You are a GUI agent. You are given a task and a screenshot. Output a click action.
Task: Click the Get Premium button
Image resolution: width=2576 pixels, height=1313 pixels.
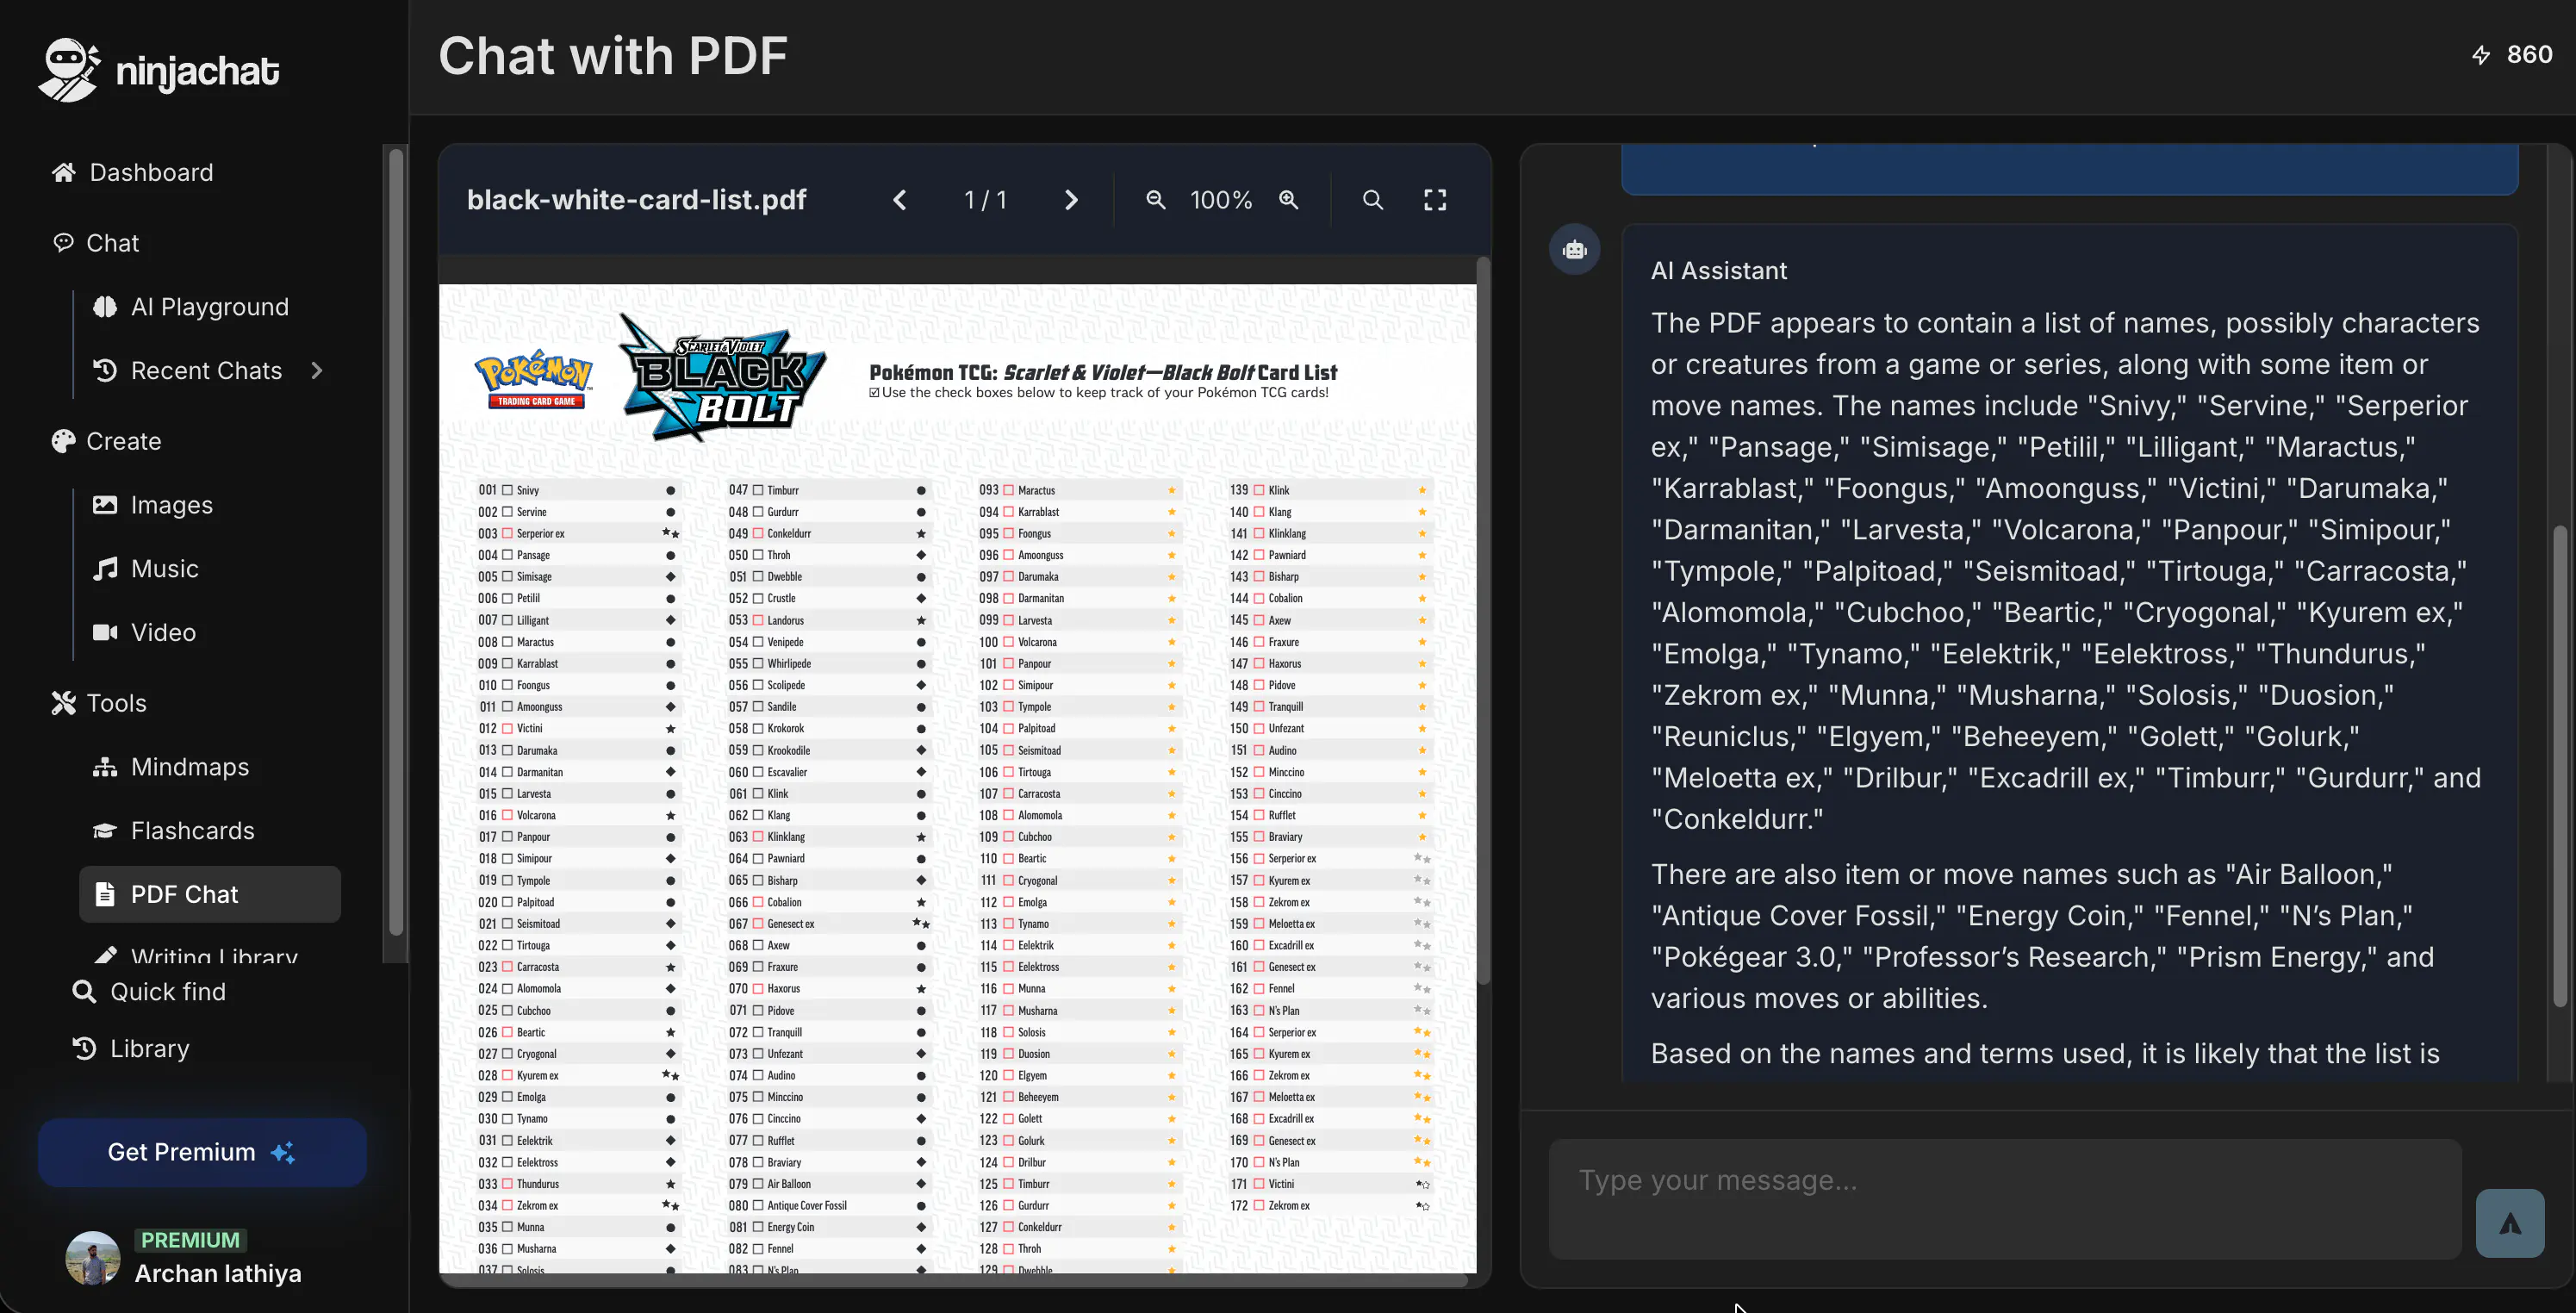click(202, 1152)
